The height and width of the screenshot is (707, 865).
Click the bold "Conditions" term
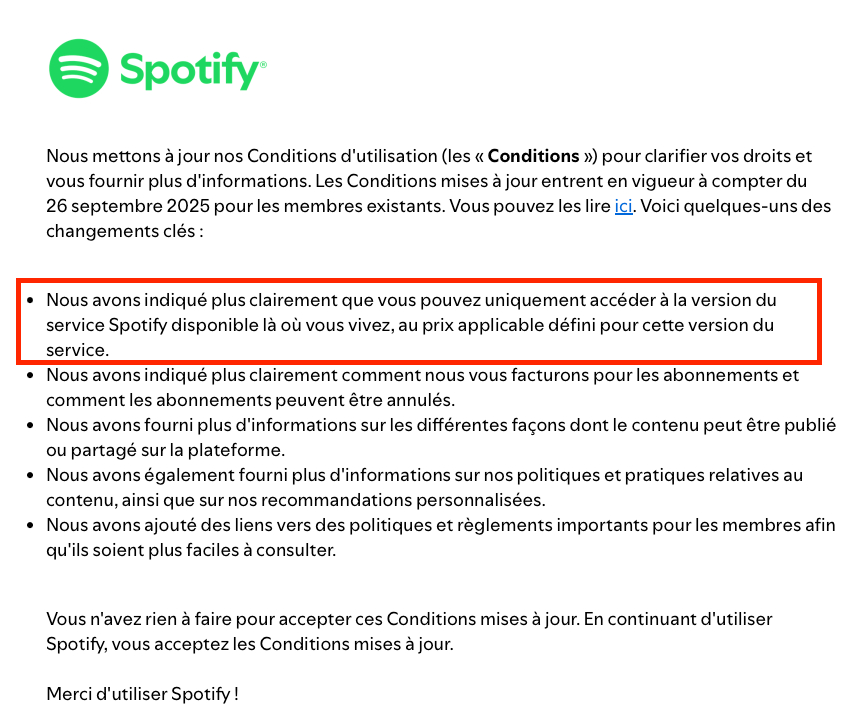[x=535, y=156]
